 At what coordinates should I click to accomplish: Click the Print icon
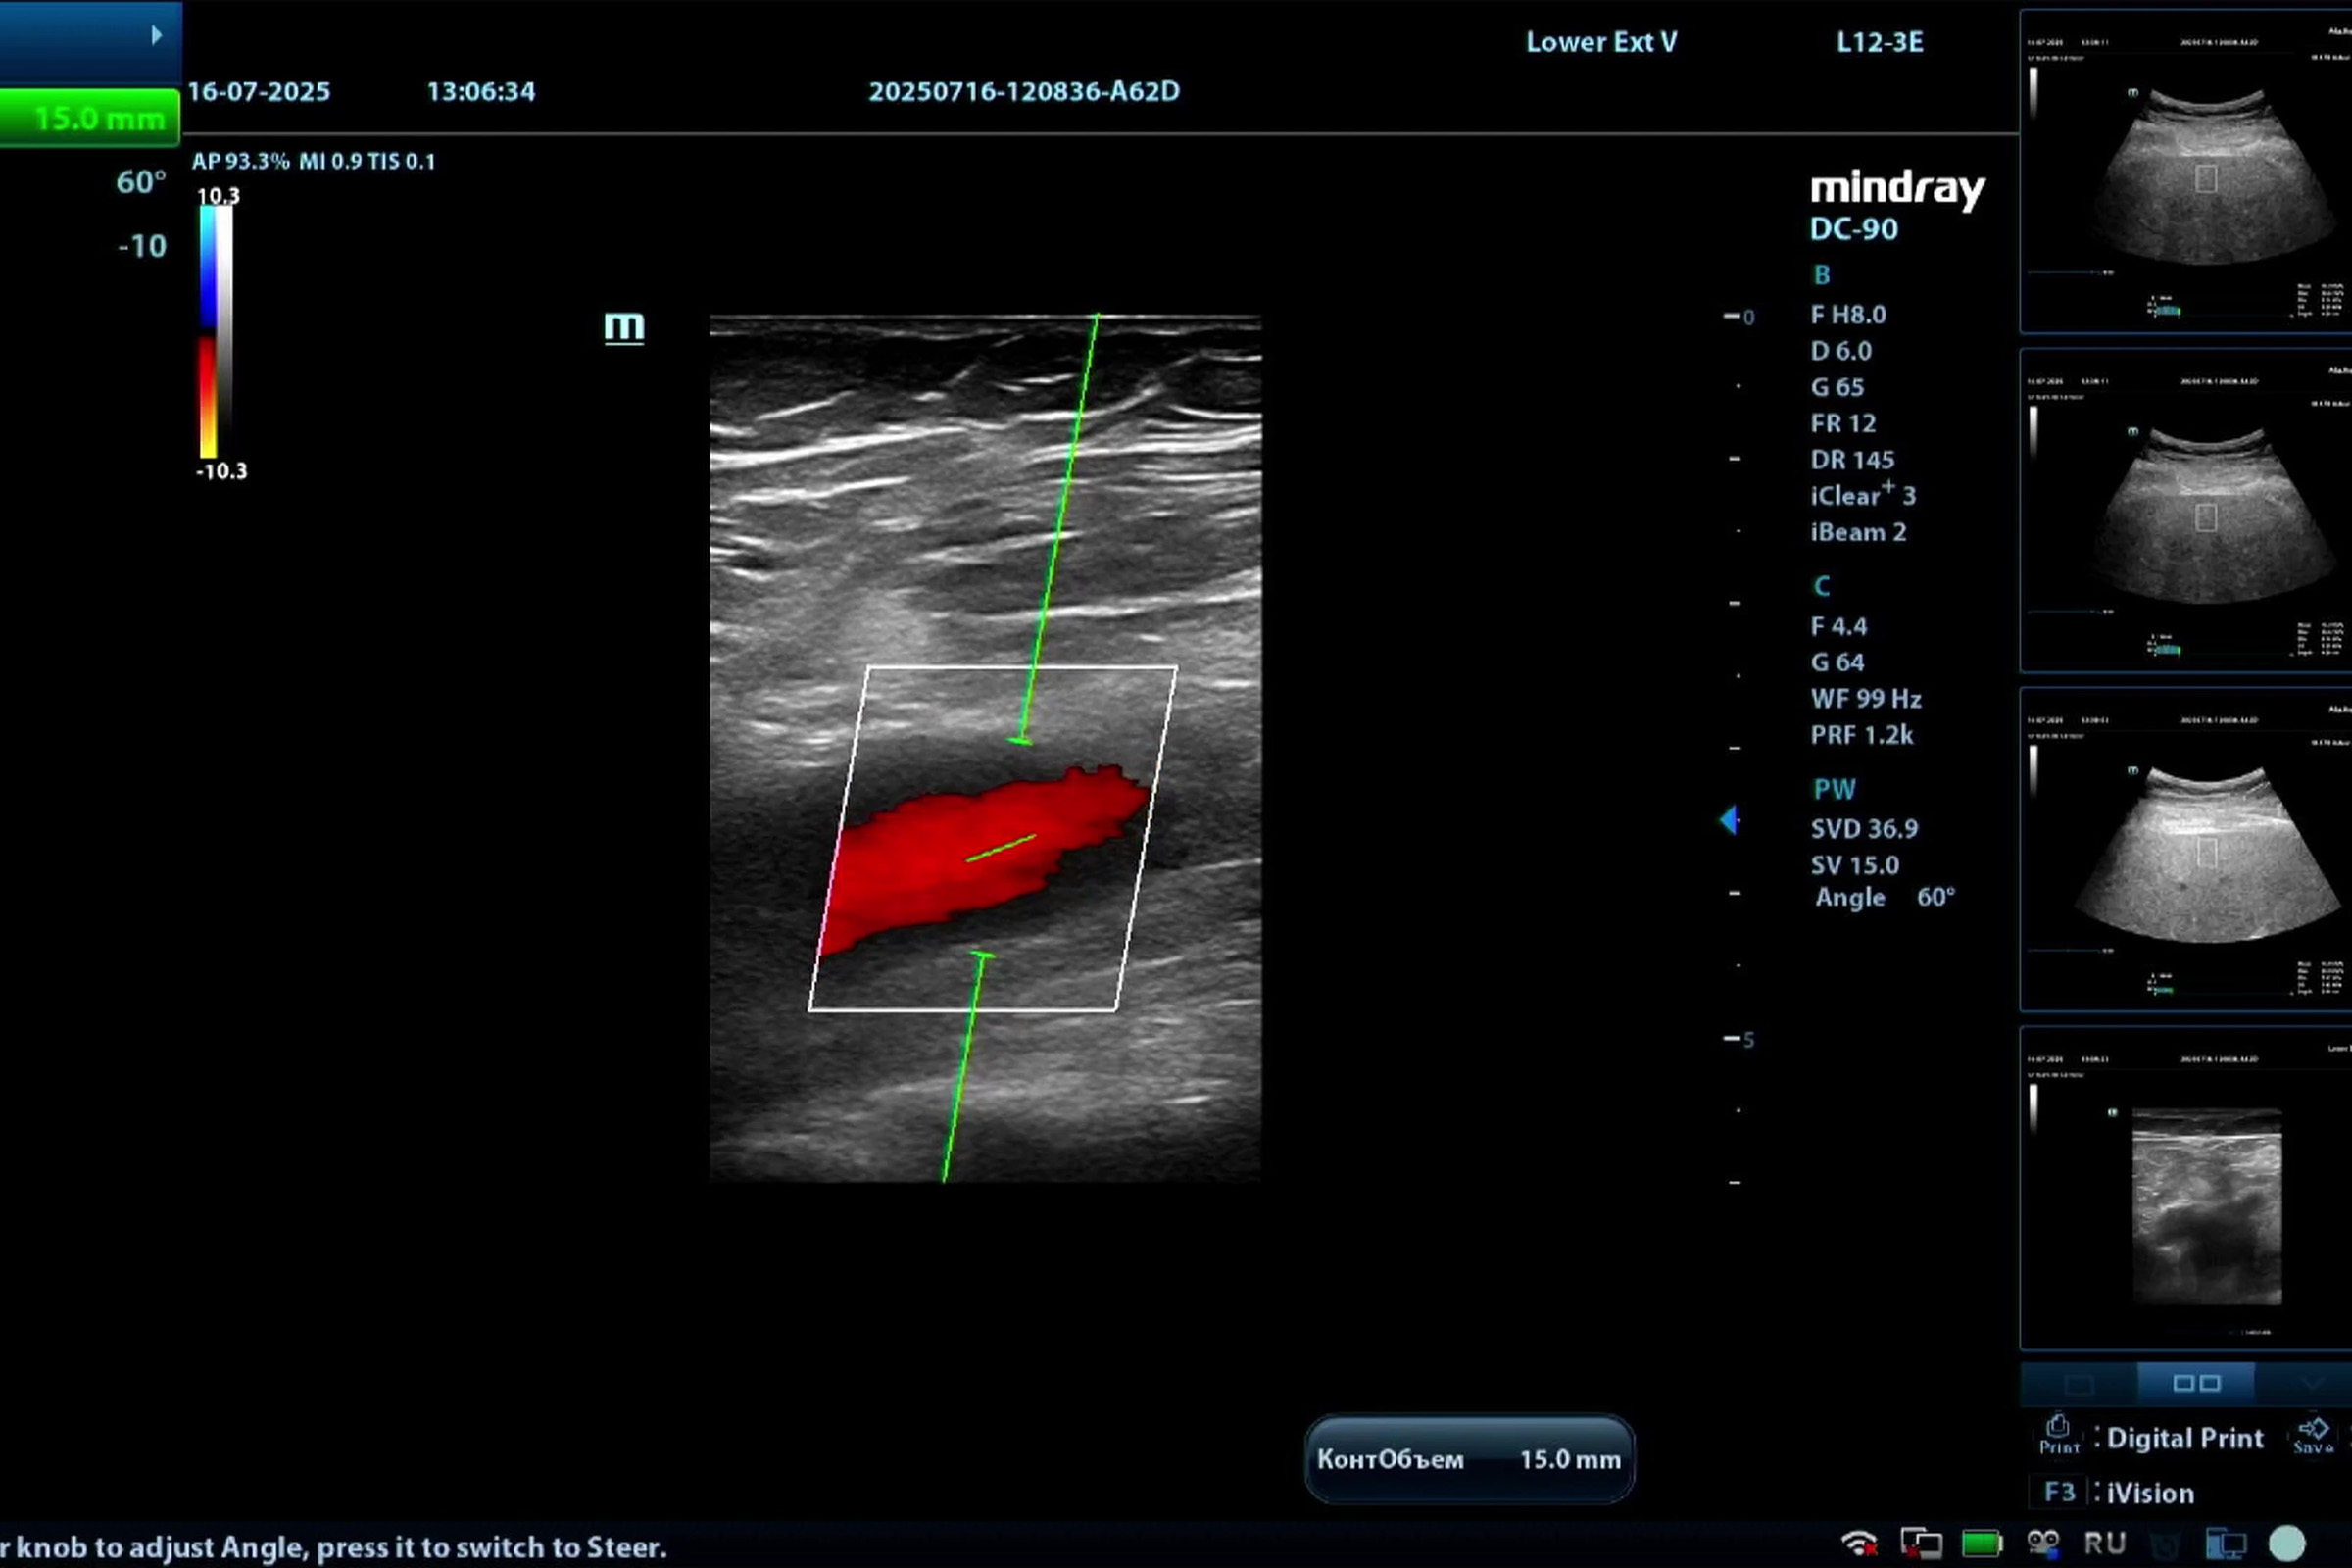[x=2057, y=1434]
